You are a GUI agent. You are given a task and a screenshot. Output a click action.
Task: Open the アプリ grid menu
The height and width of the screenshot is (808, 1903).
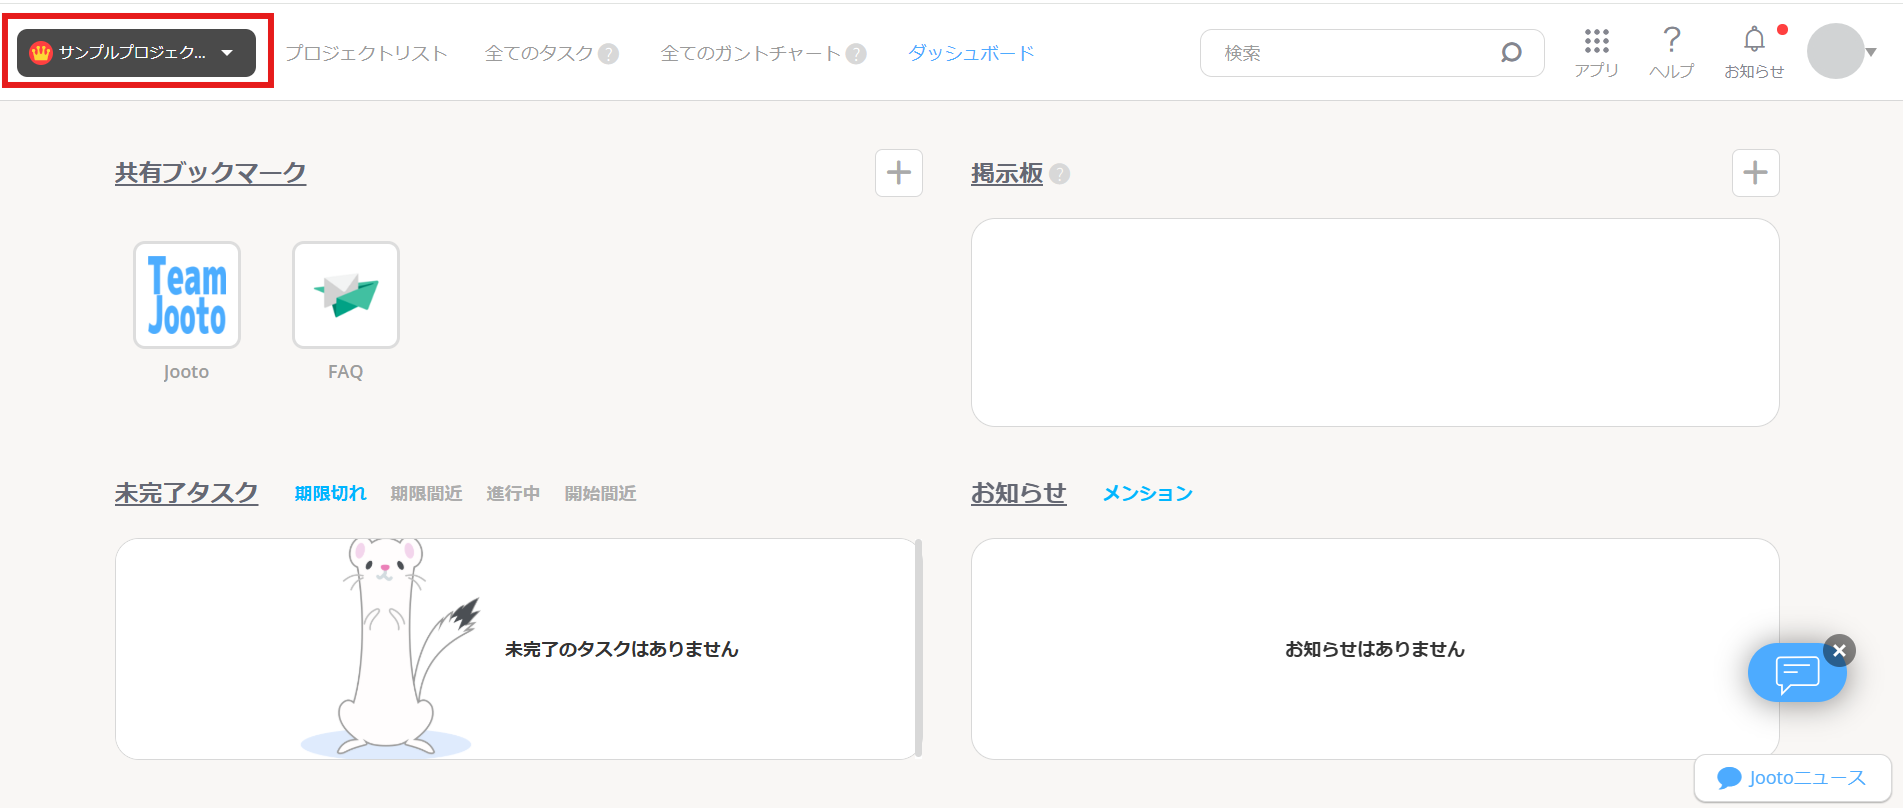point(1596,52)
